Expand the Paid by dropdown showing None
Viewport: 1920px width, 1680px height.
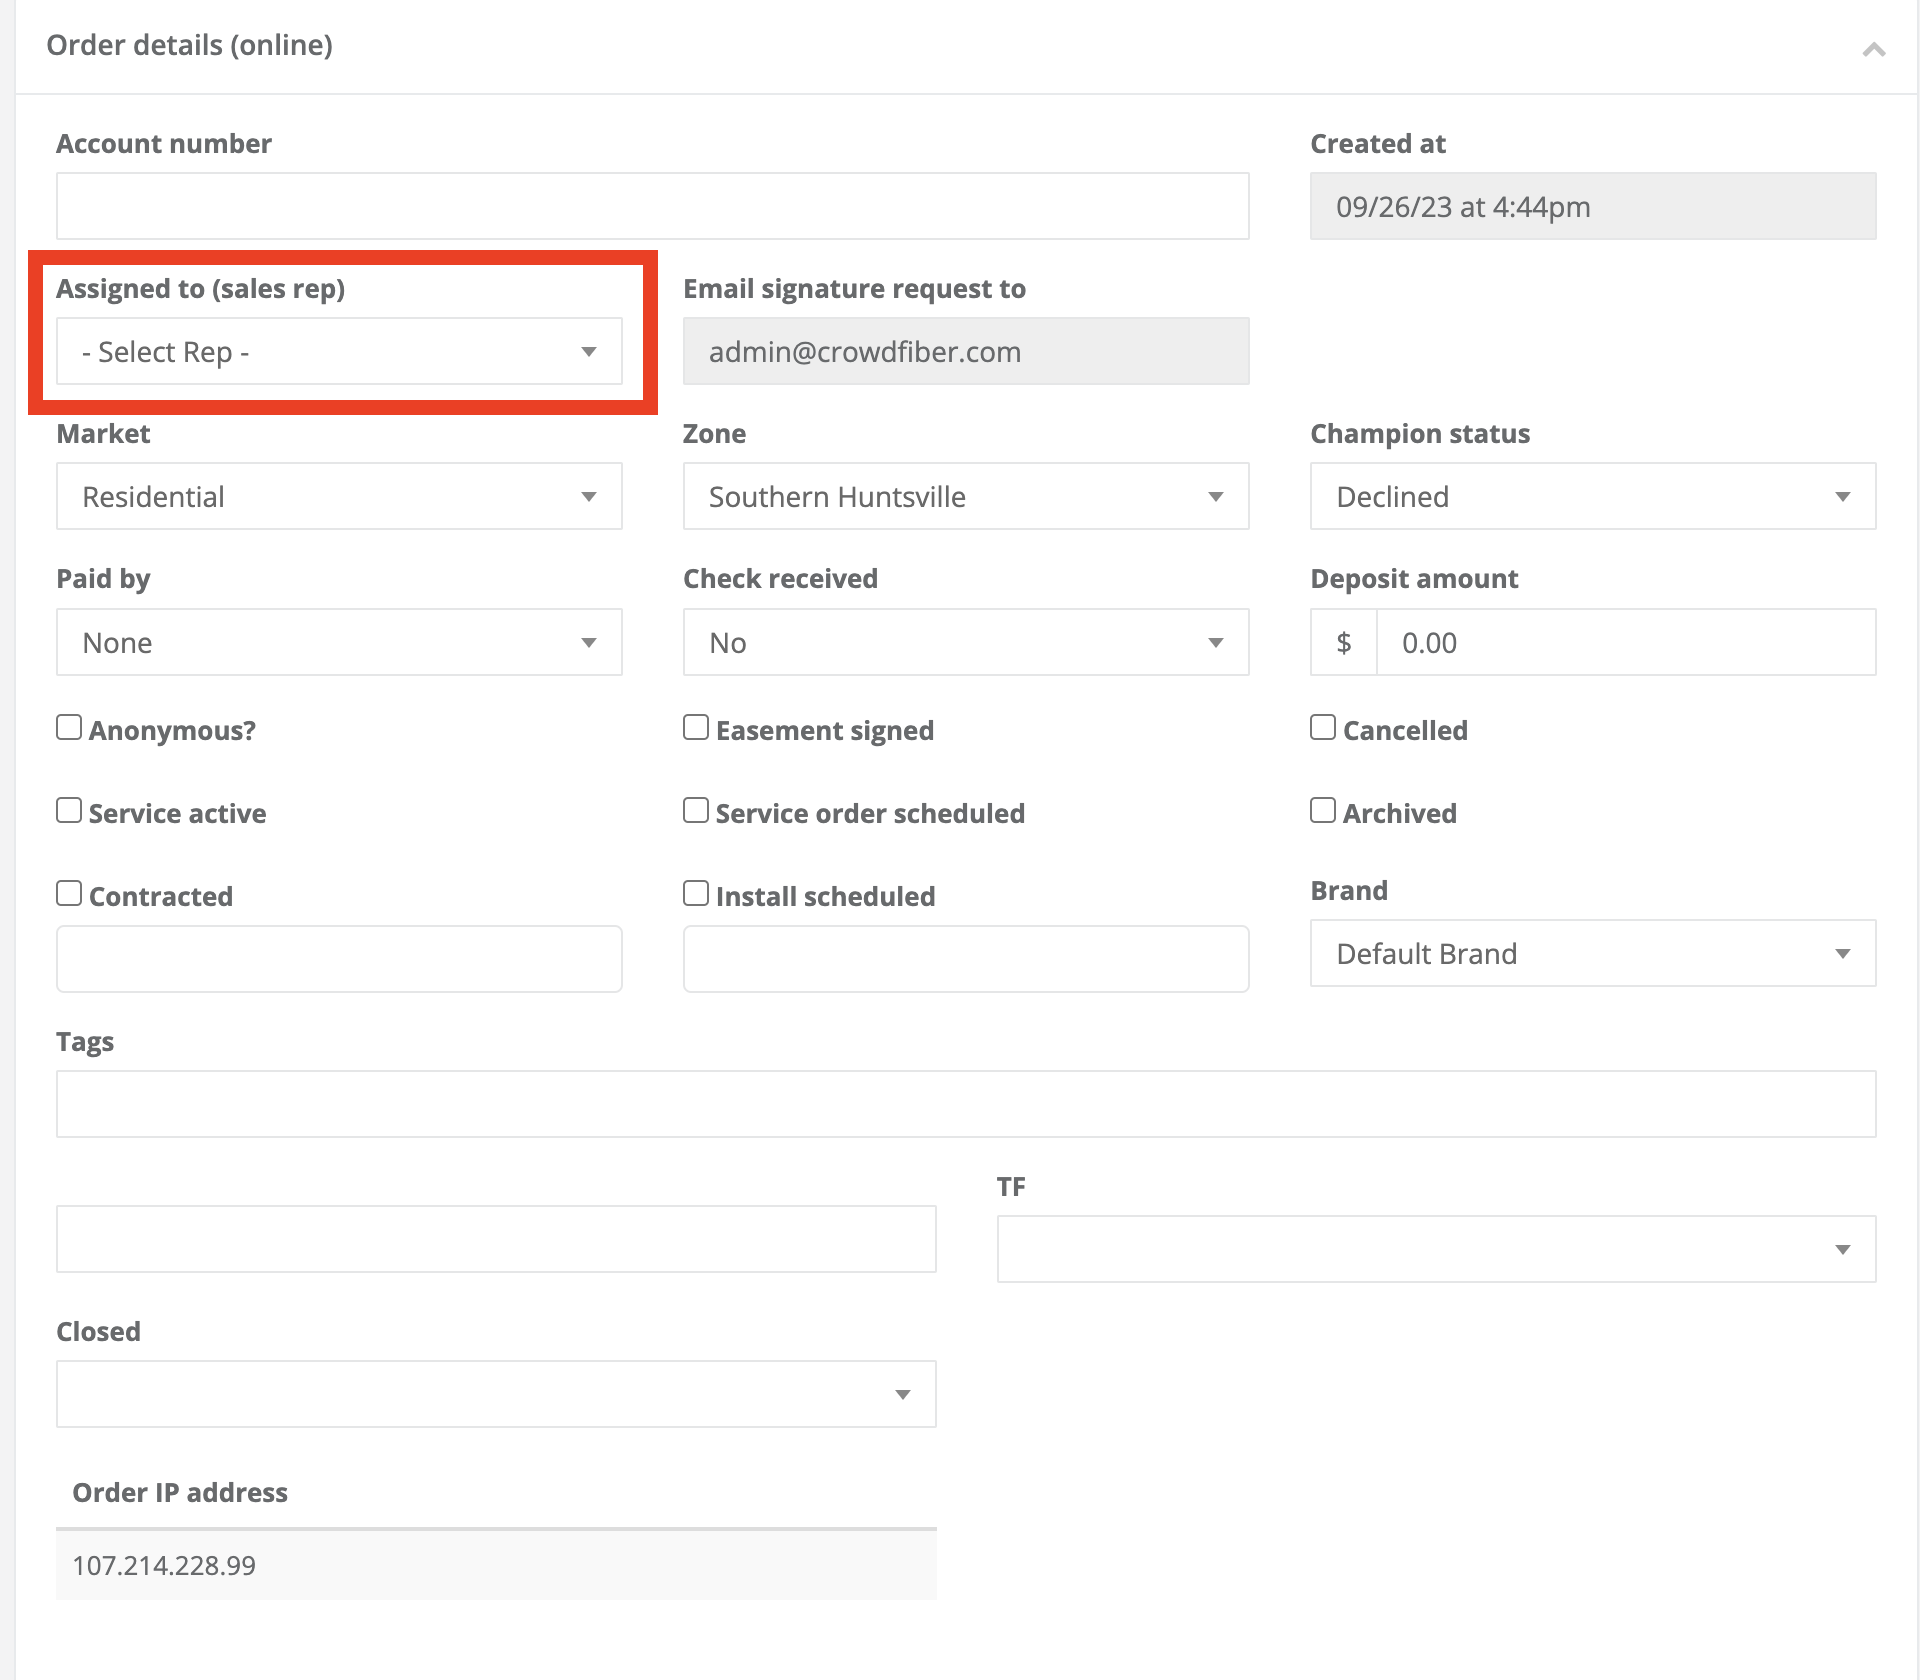point(339,642)
